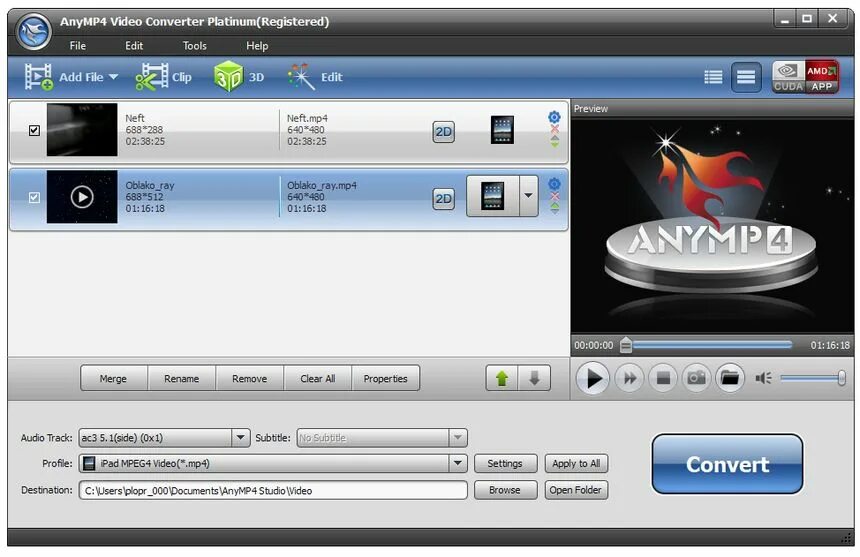The image size is (860, 557).
Task: Open the settings gear for Oblako_ray
Action: pos(555,184)
